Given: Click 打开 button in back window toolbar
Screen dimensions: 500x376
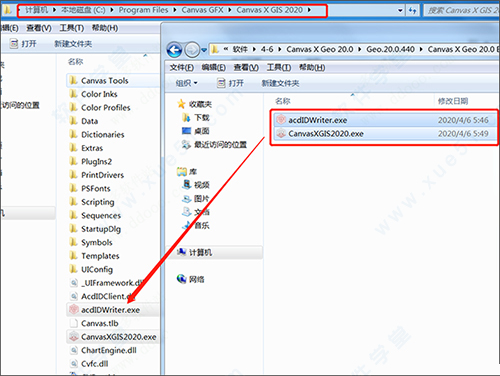Looking at the screenshot, I should click(23, 44).
